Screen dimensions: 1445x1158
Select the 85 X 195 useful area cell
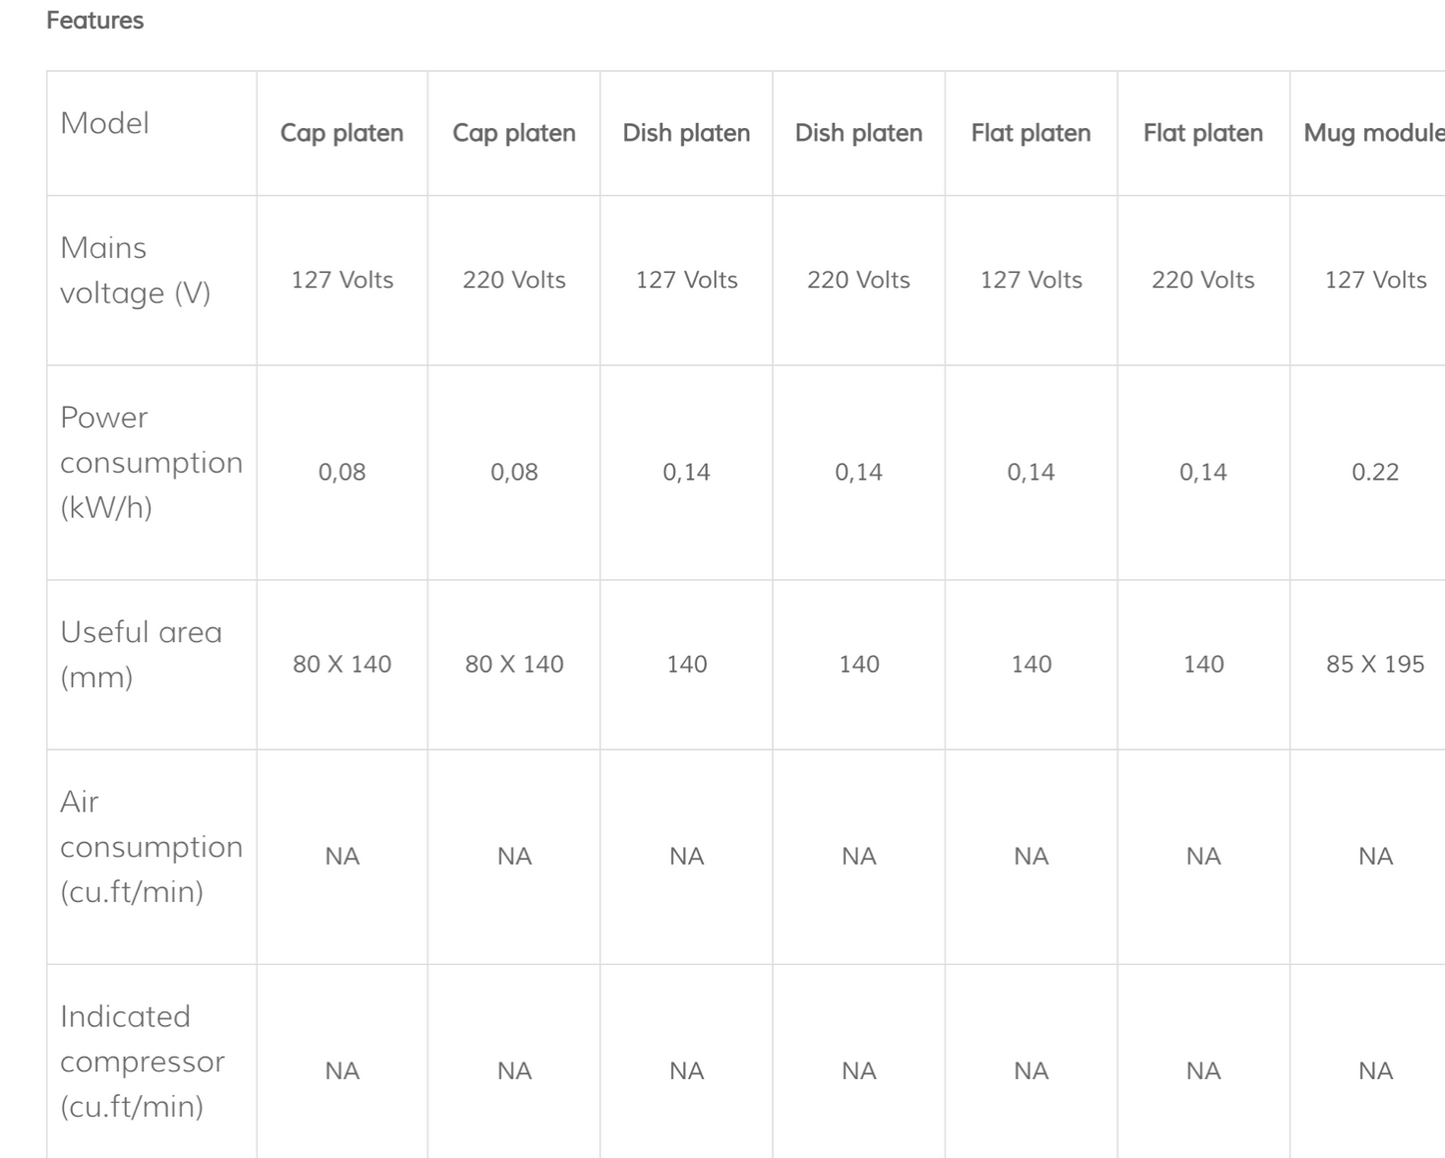click(x=1375, y=664)
